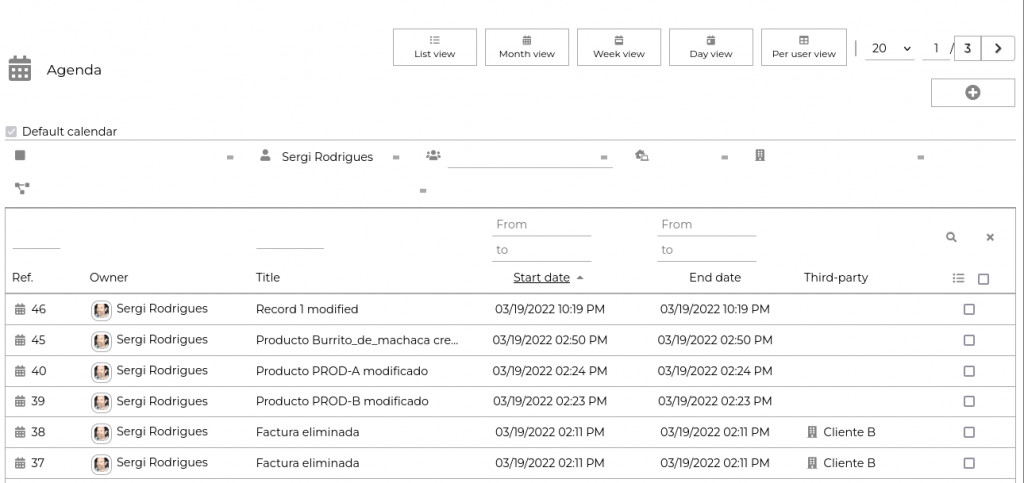The image size is (1024, 483).
Task: Click the plus icon to add event
Action: (972, 92)
